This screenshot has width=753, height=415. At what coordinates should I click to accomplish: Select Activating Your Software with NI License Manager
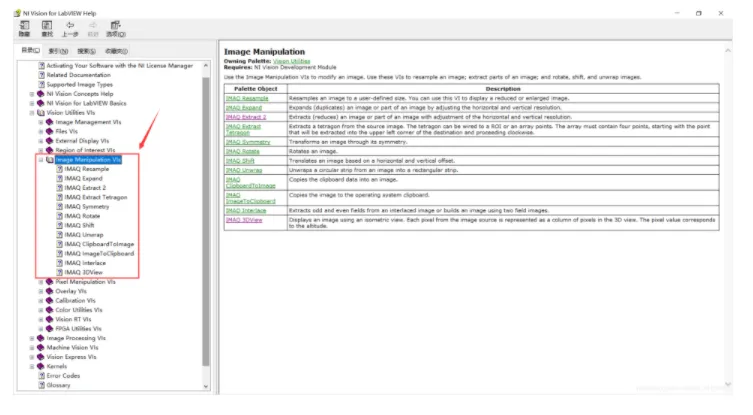(x=120, y=66)
